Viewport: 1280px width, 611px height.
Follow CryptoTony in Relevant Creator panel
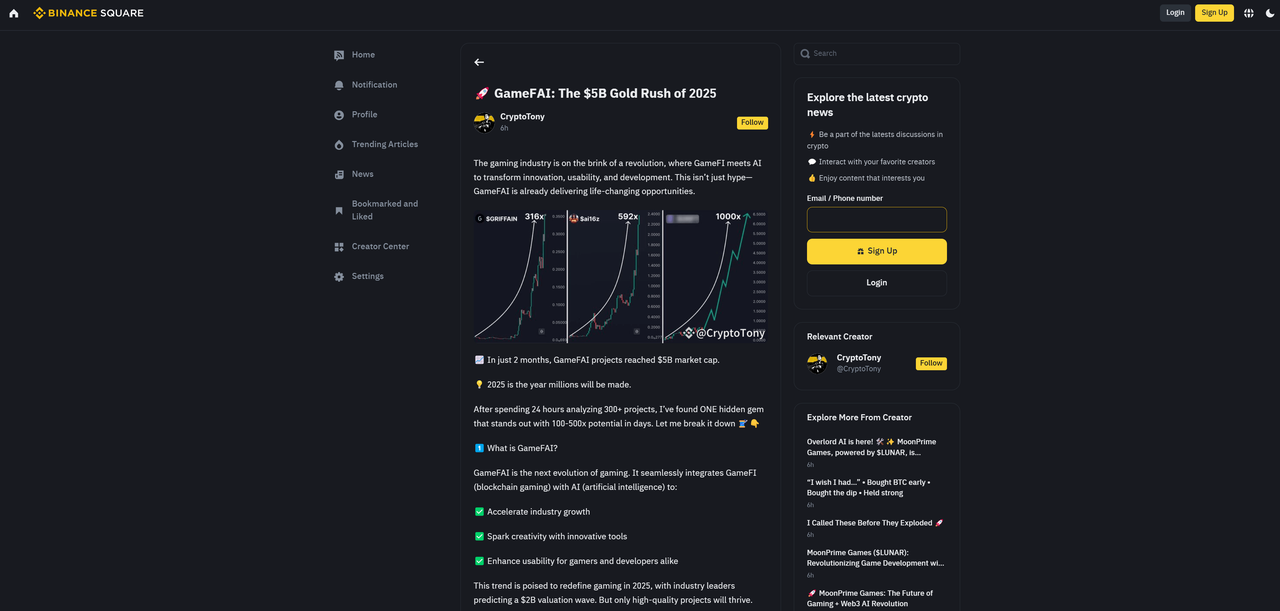[x=931, y=363]
